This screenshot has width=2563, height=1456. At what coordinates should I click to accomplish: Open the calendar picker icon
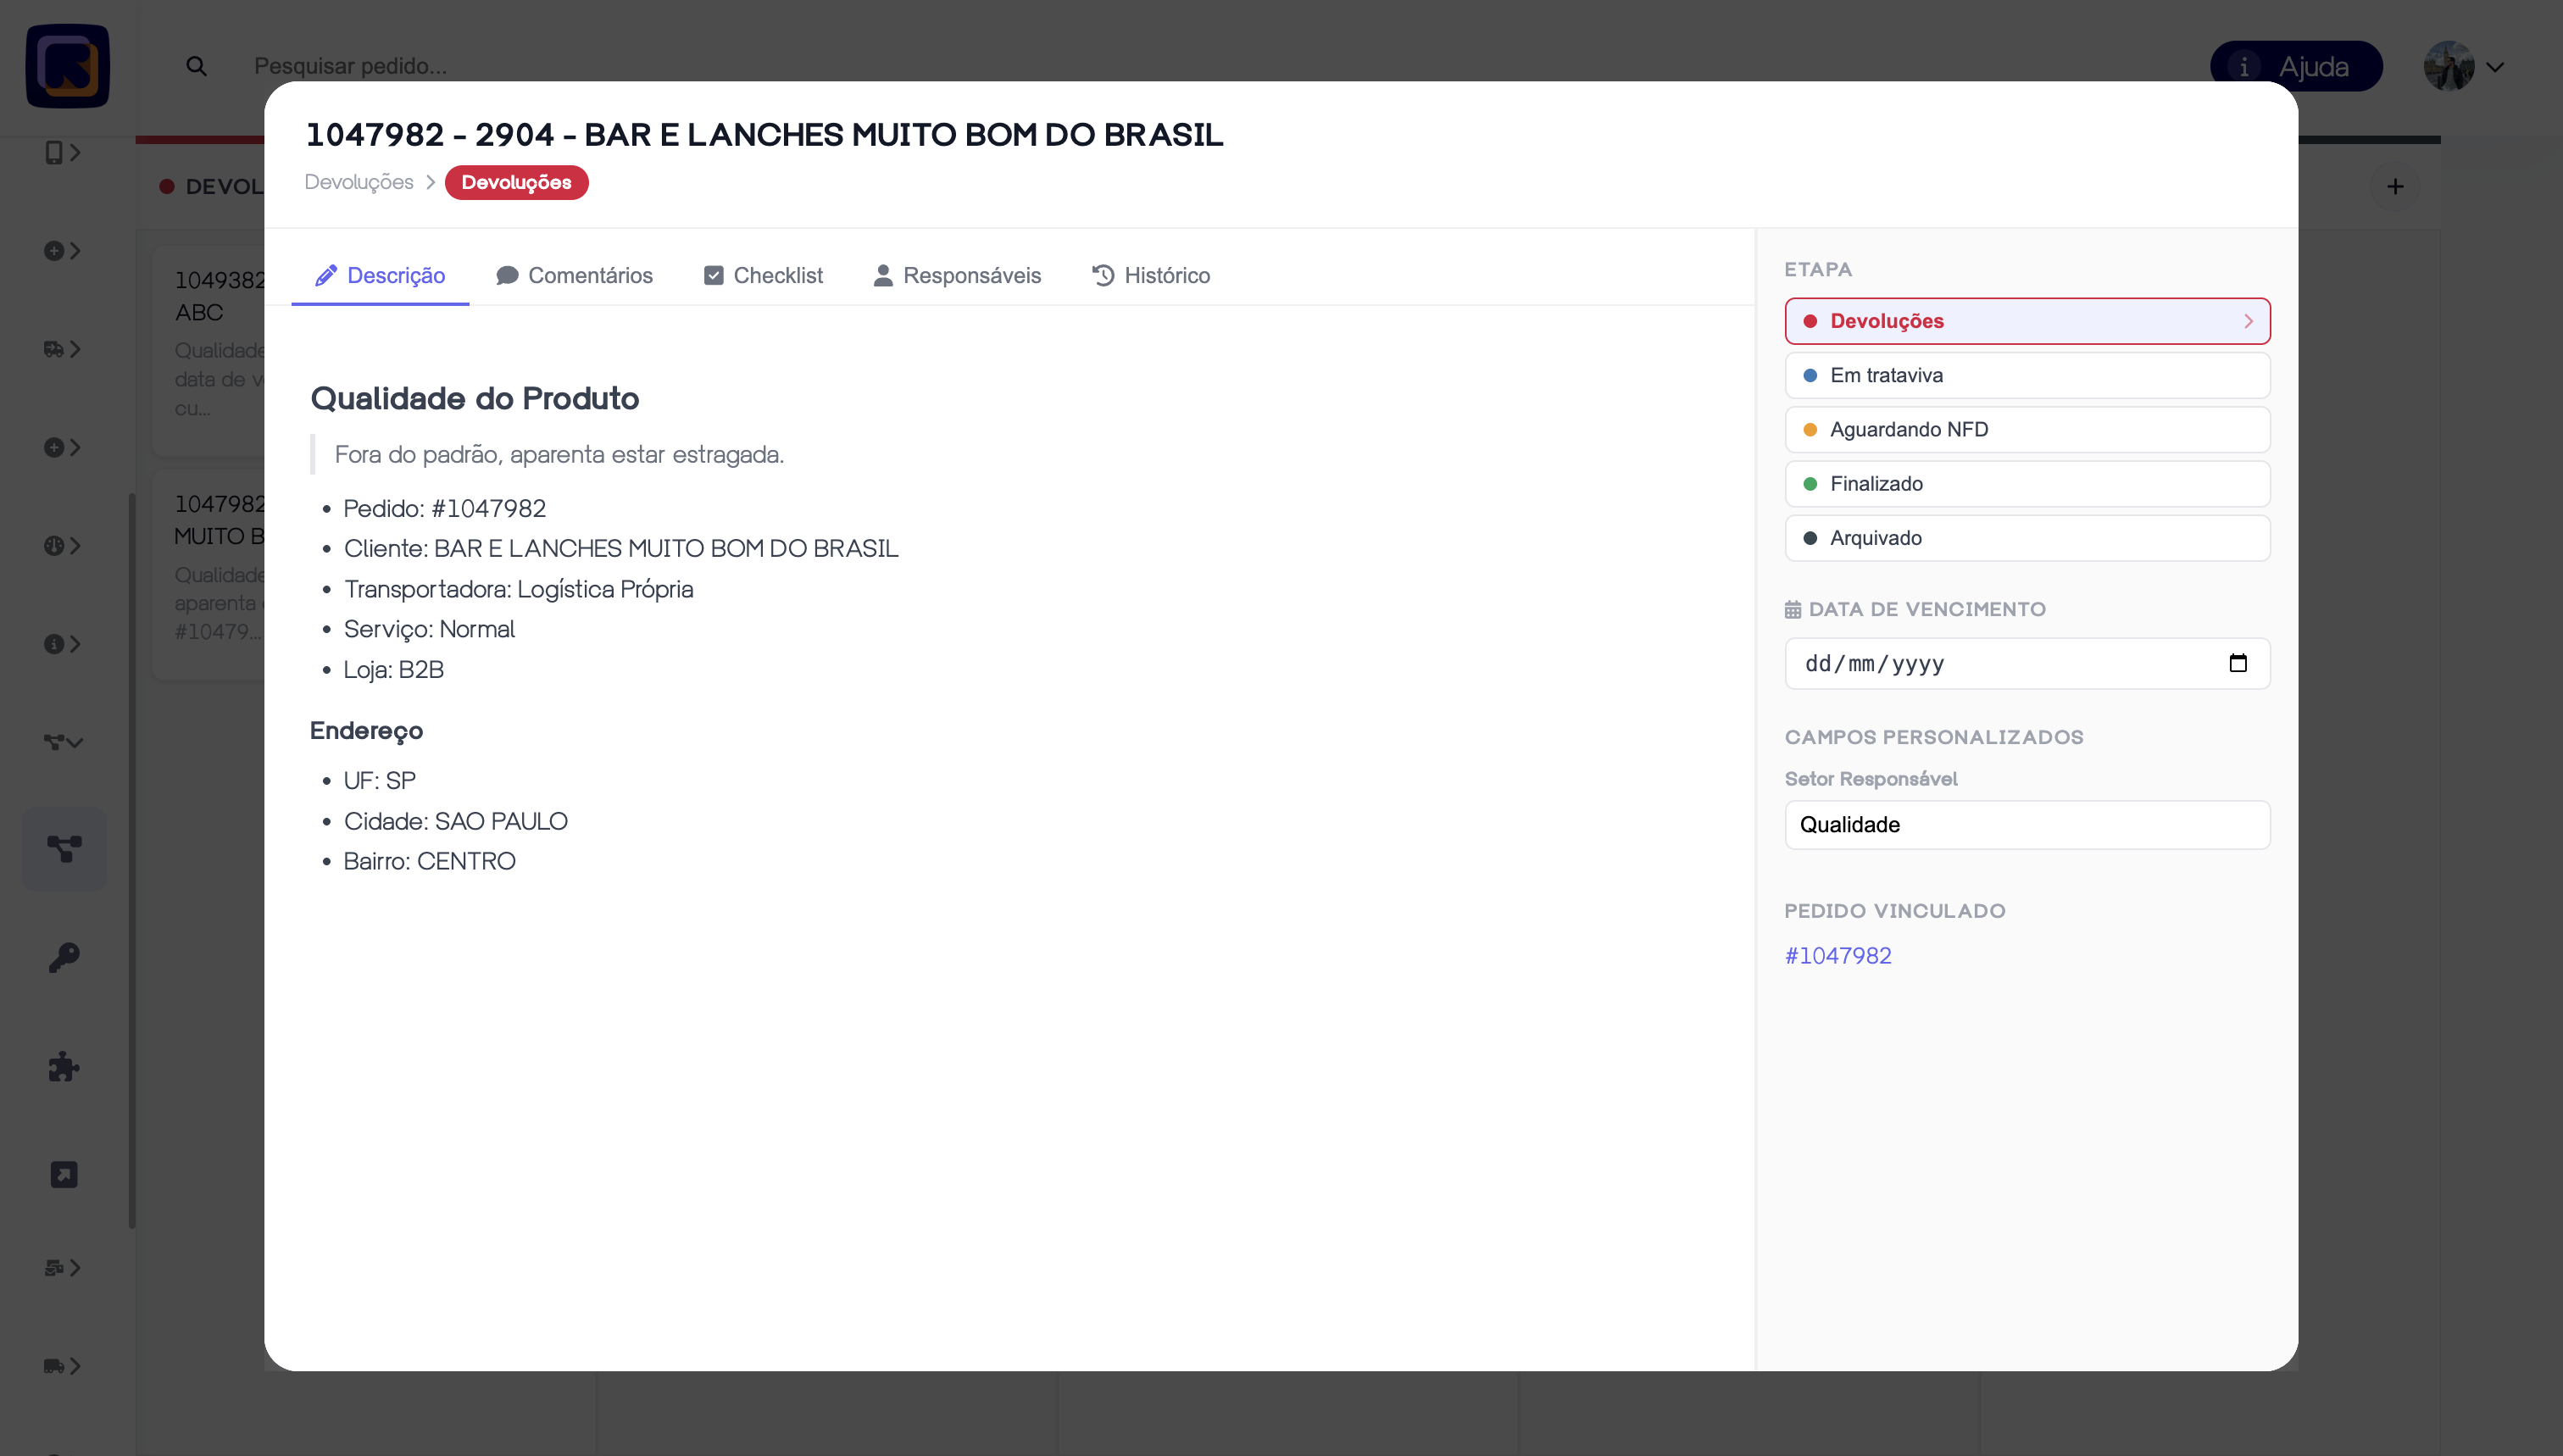(x=2238, y=663)
